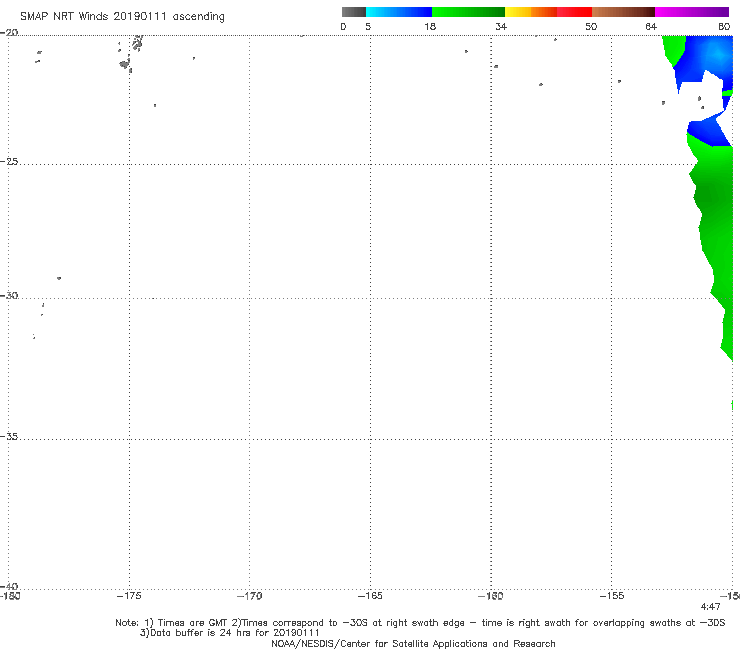740x650 pixels.
Task: Click the blue 5-18 colorbar segment
Action: (x=399, y=12)
